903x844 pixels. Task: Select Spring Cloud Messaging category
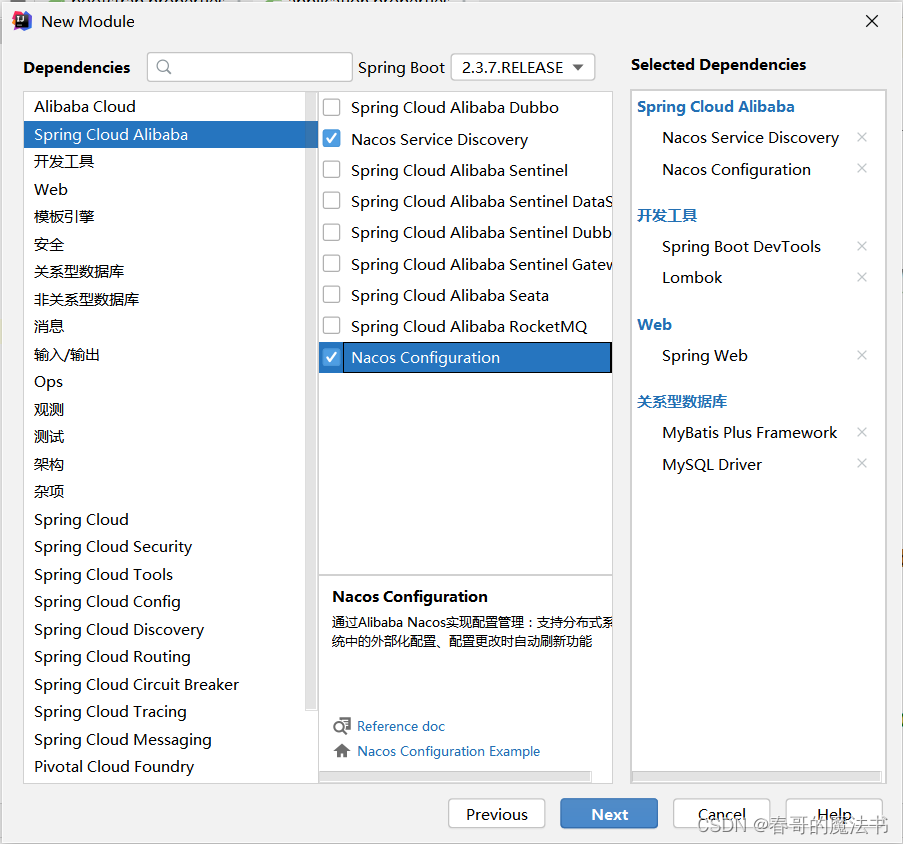[165, 739]
